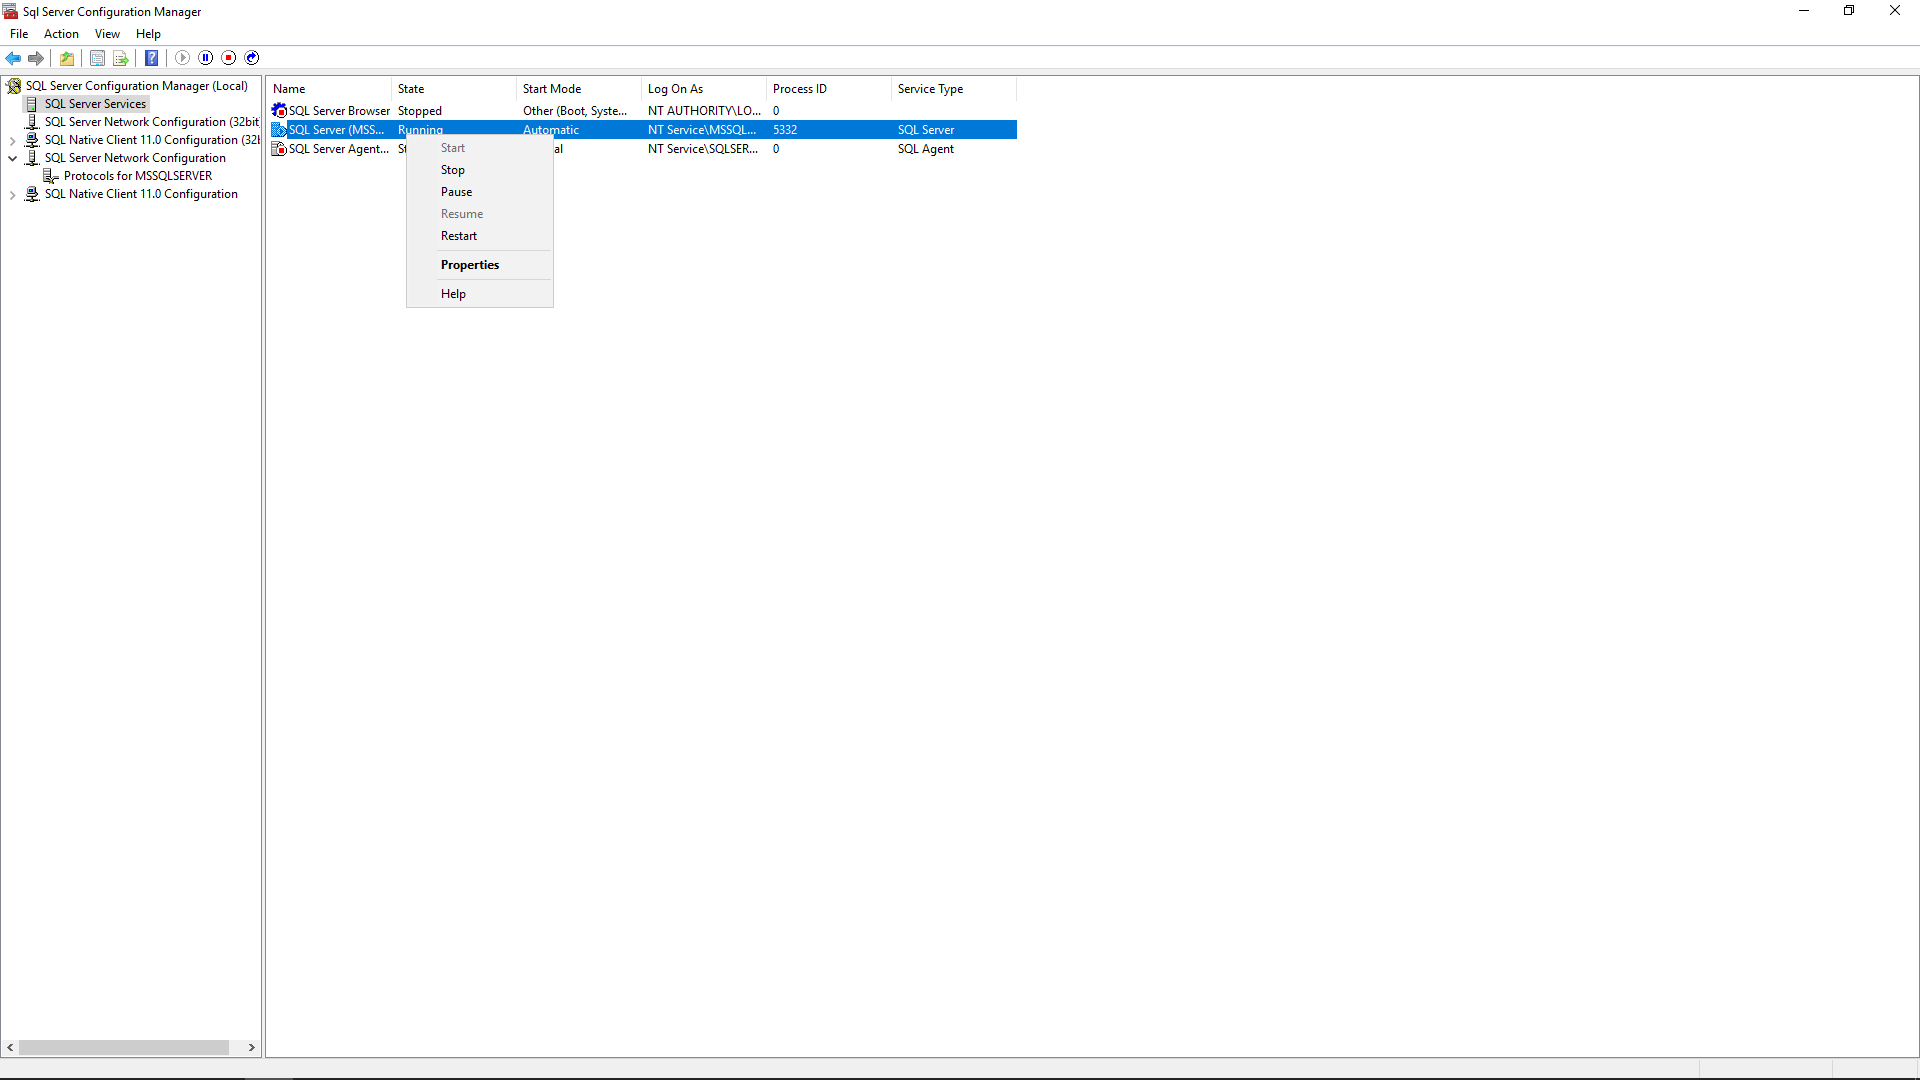Click the Pause Service toolbar icon
The width and height of the screenshot is (1920, 1080).
click(x=206, y=58)
